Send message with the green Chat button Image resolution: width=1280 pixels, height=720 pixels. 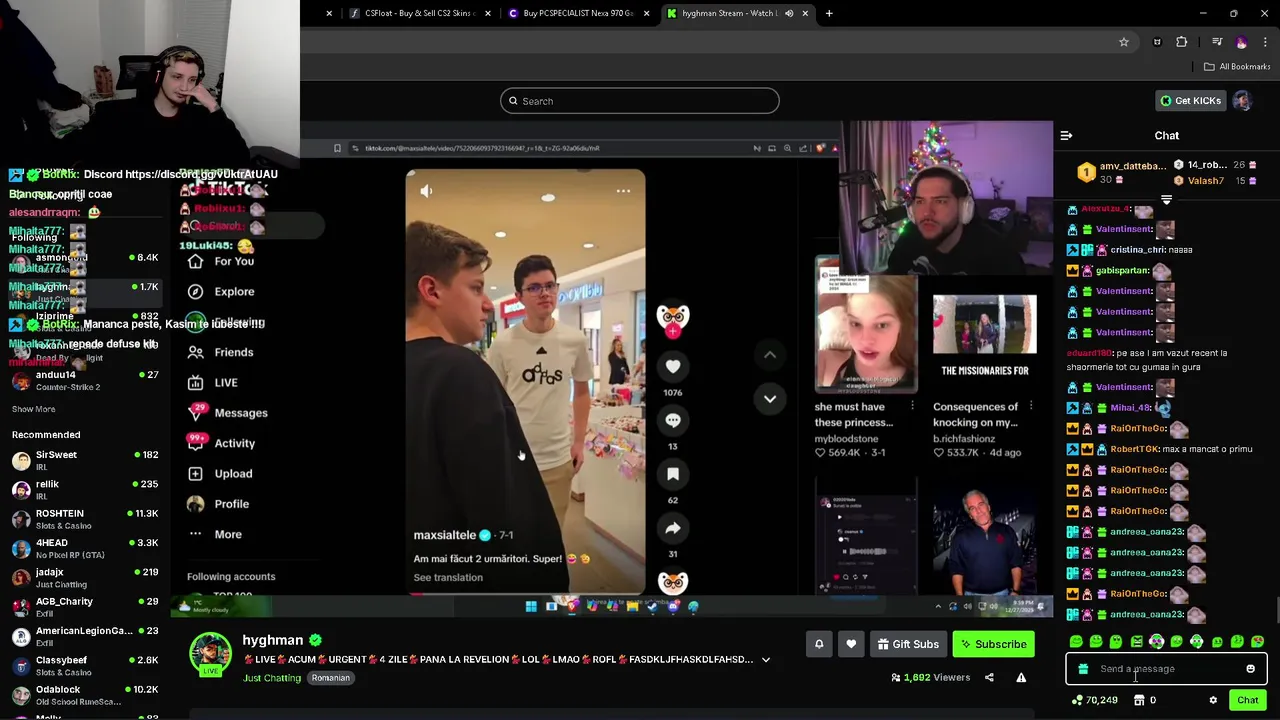(1247, 700)
